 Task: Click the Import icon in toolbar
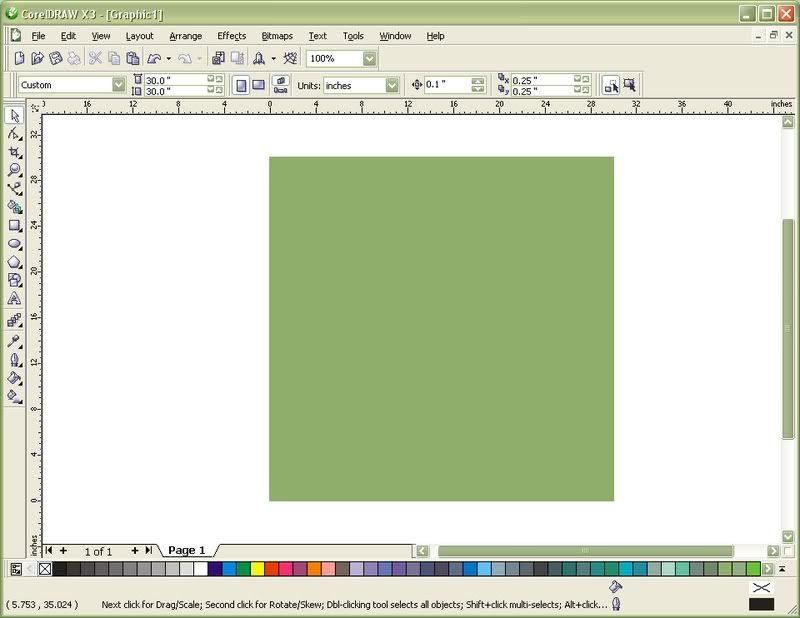click(217, 59)
